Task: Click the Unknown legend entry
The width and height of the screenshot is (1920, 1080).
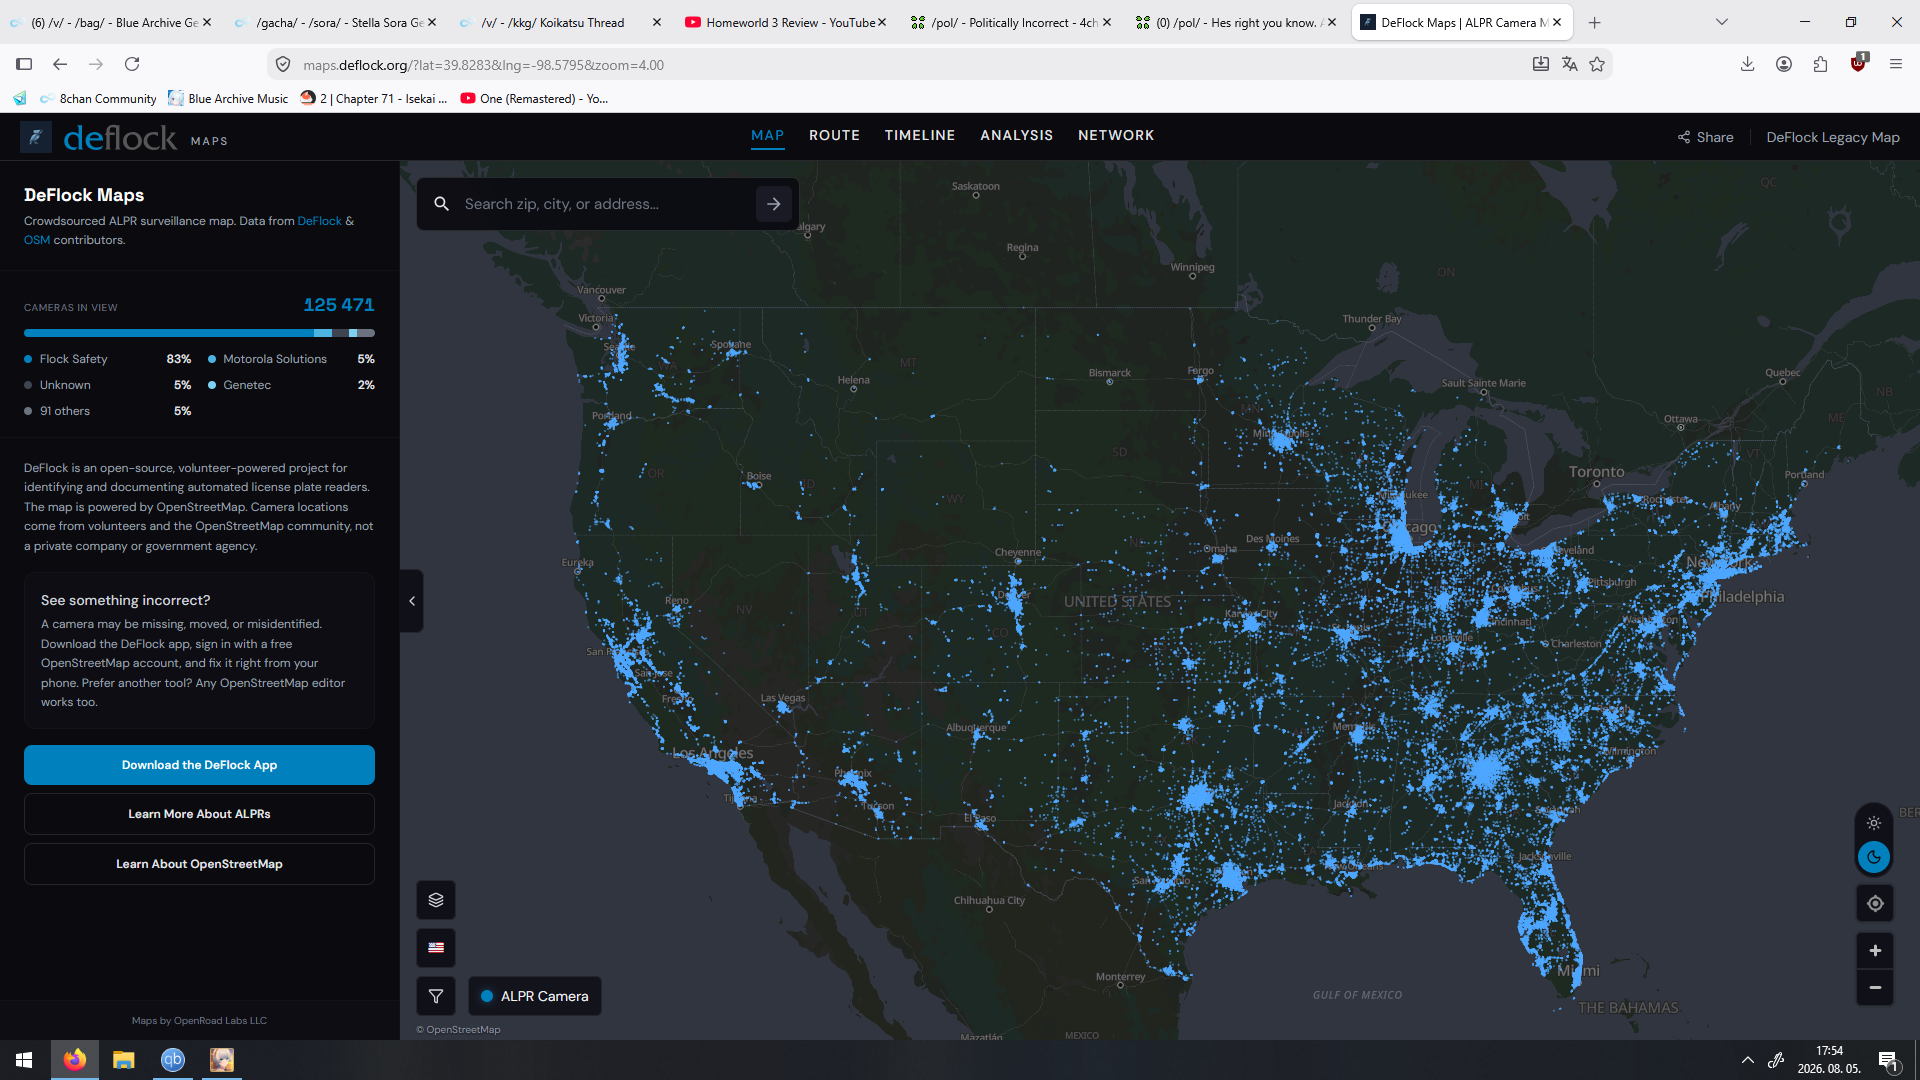Action: (x=108, y=385)
